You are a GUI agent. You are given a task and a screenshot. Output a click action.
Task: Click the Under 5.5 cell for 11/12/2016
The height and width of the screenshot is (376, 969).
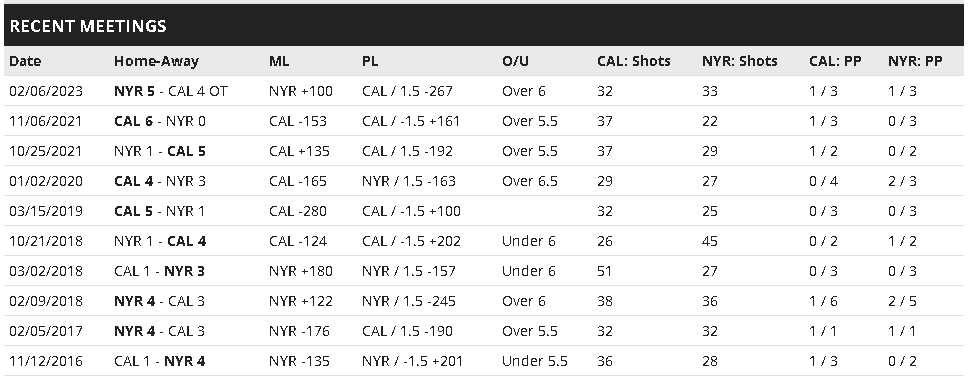click(x=535, y=361)
